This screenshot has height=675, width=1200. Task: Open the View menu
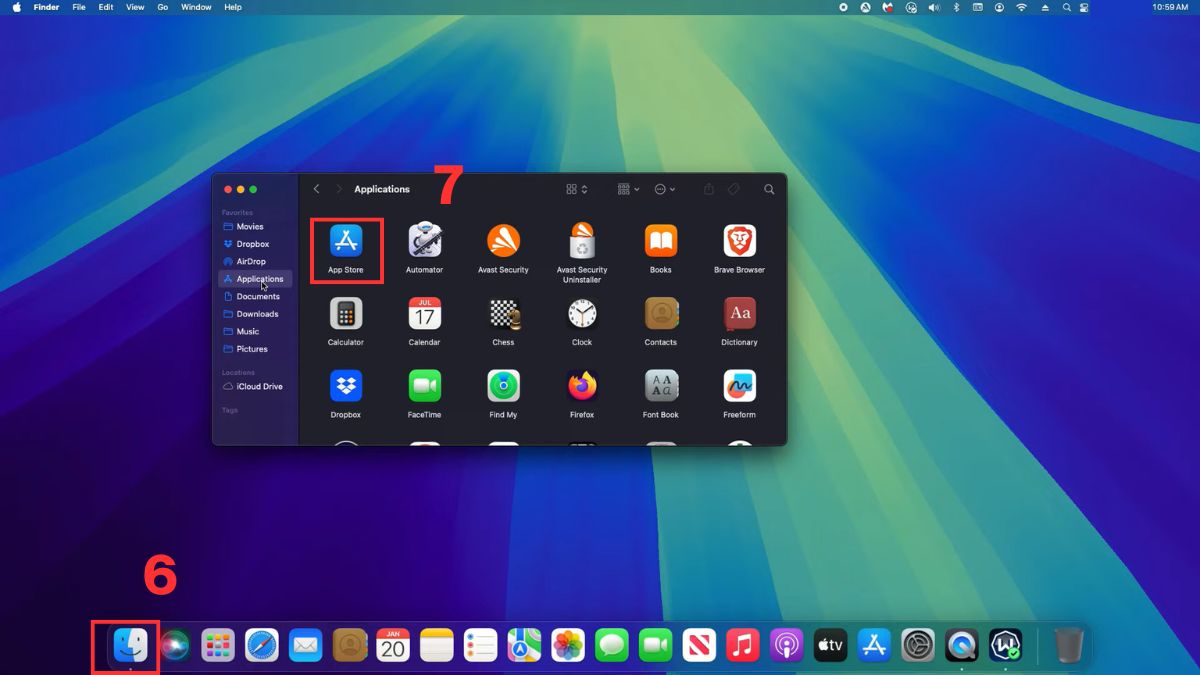(135, 7)
